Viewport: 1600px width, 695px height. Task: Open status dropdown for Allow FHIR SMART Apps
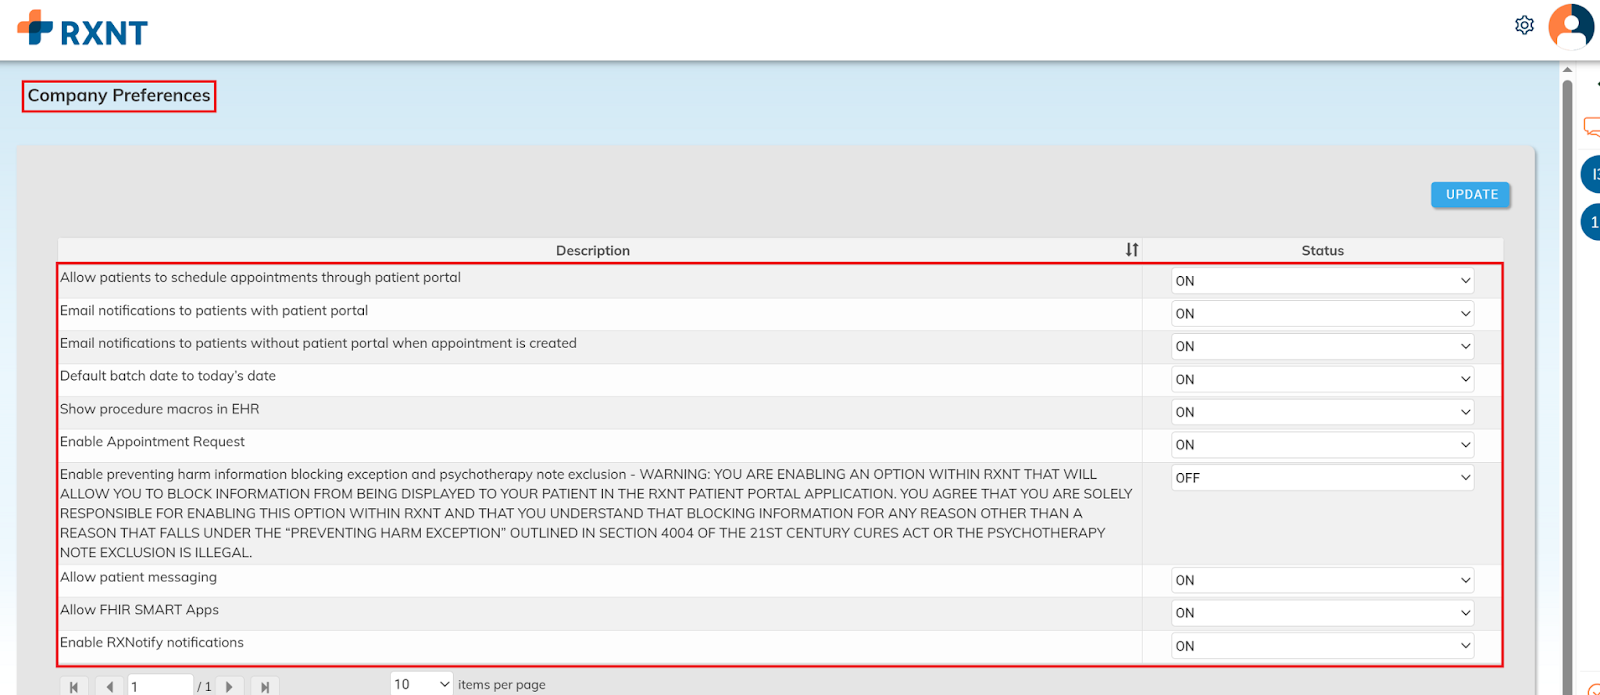point(1322,613)
